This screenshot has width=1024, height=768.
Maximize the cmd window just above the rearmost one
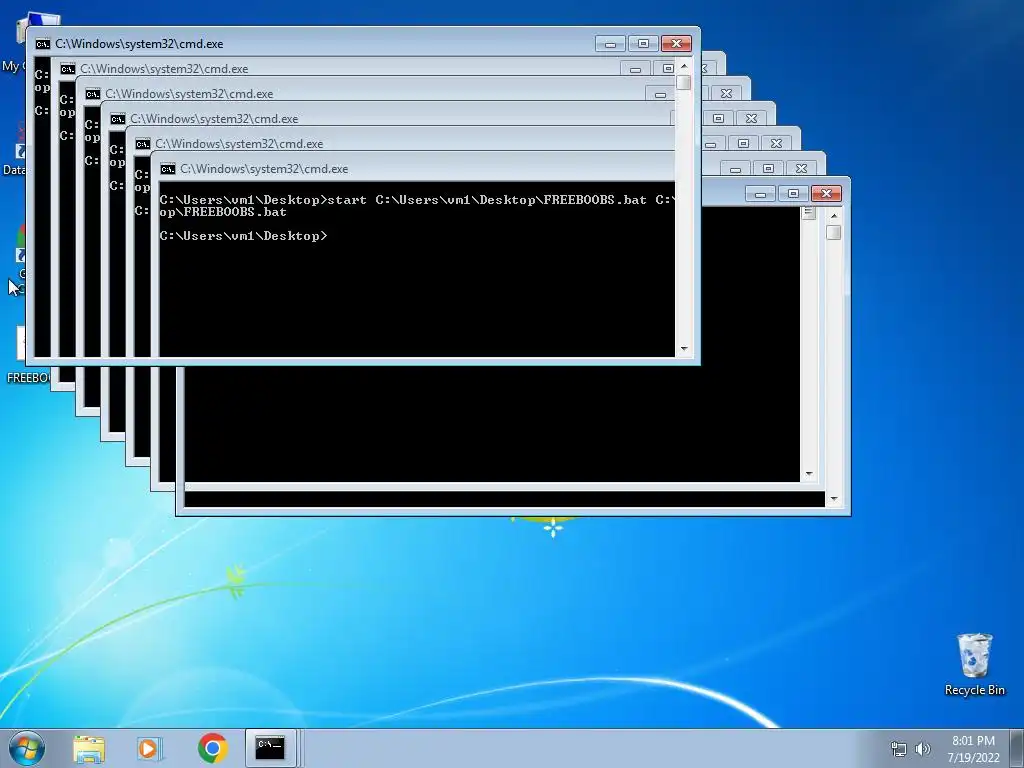pos(769,168)
